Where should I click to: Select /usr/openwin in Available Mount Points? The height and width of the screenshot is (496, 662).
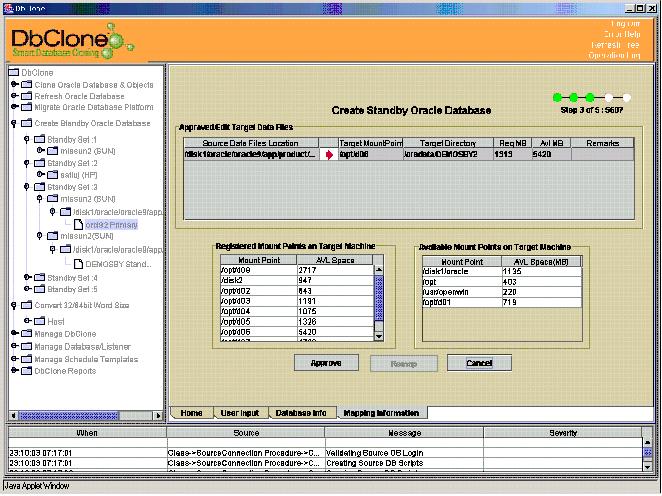(502, 292)
